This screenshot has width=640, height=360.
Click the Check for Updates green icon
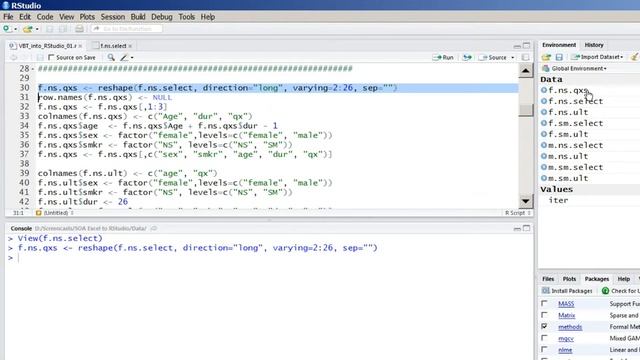click(605, 291)
